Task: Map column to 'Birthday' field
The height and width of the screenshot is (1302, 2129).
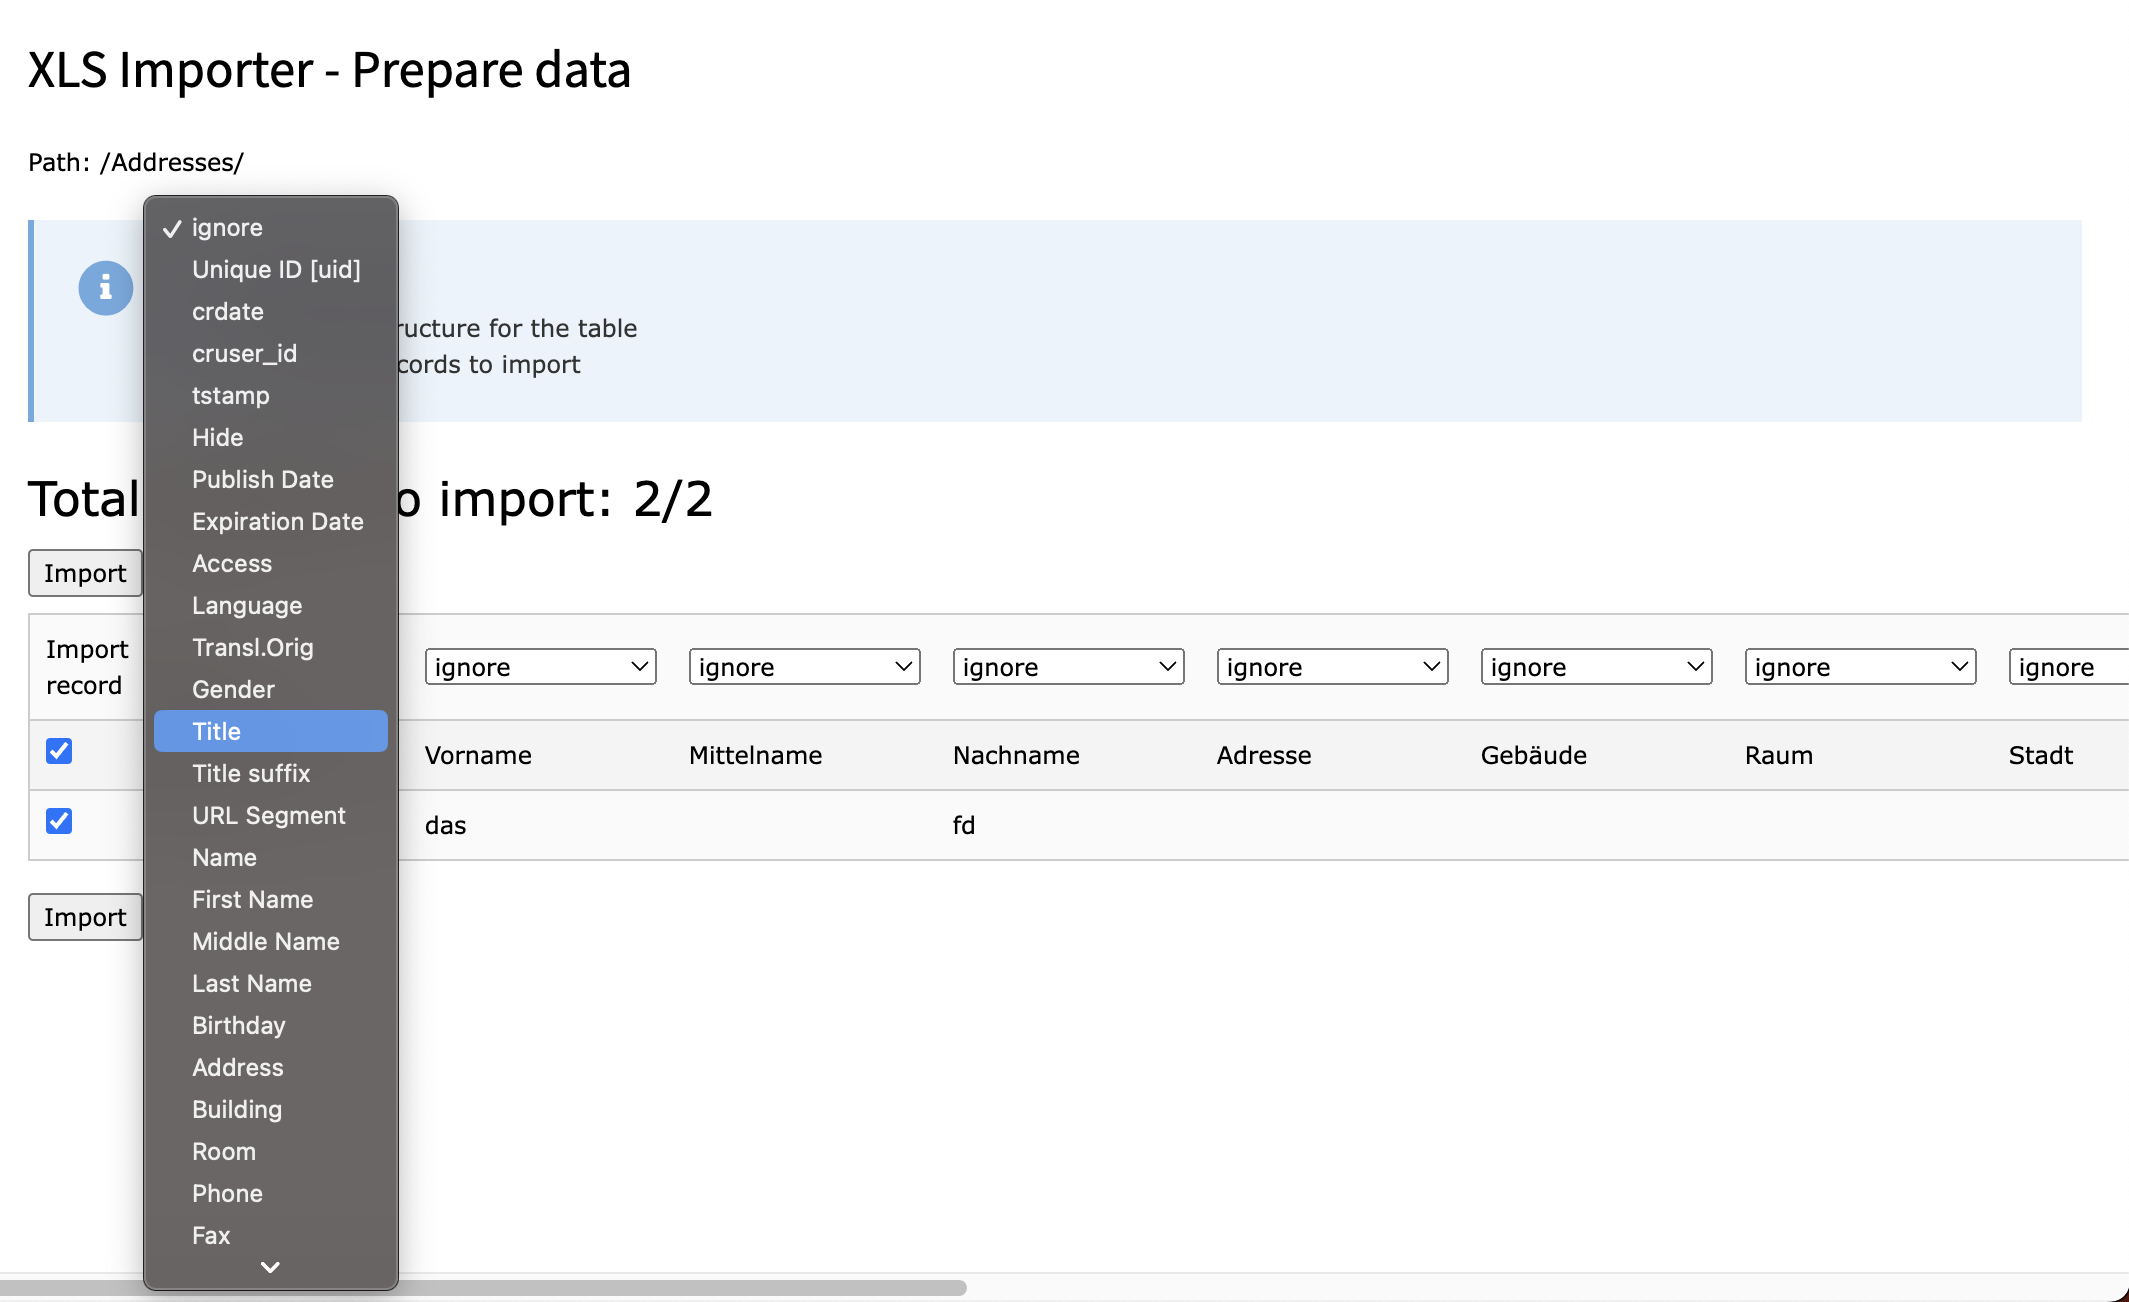Action: click(271, 1026)
